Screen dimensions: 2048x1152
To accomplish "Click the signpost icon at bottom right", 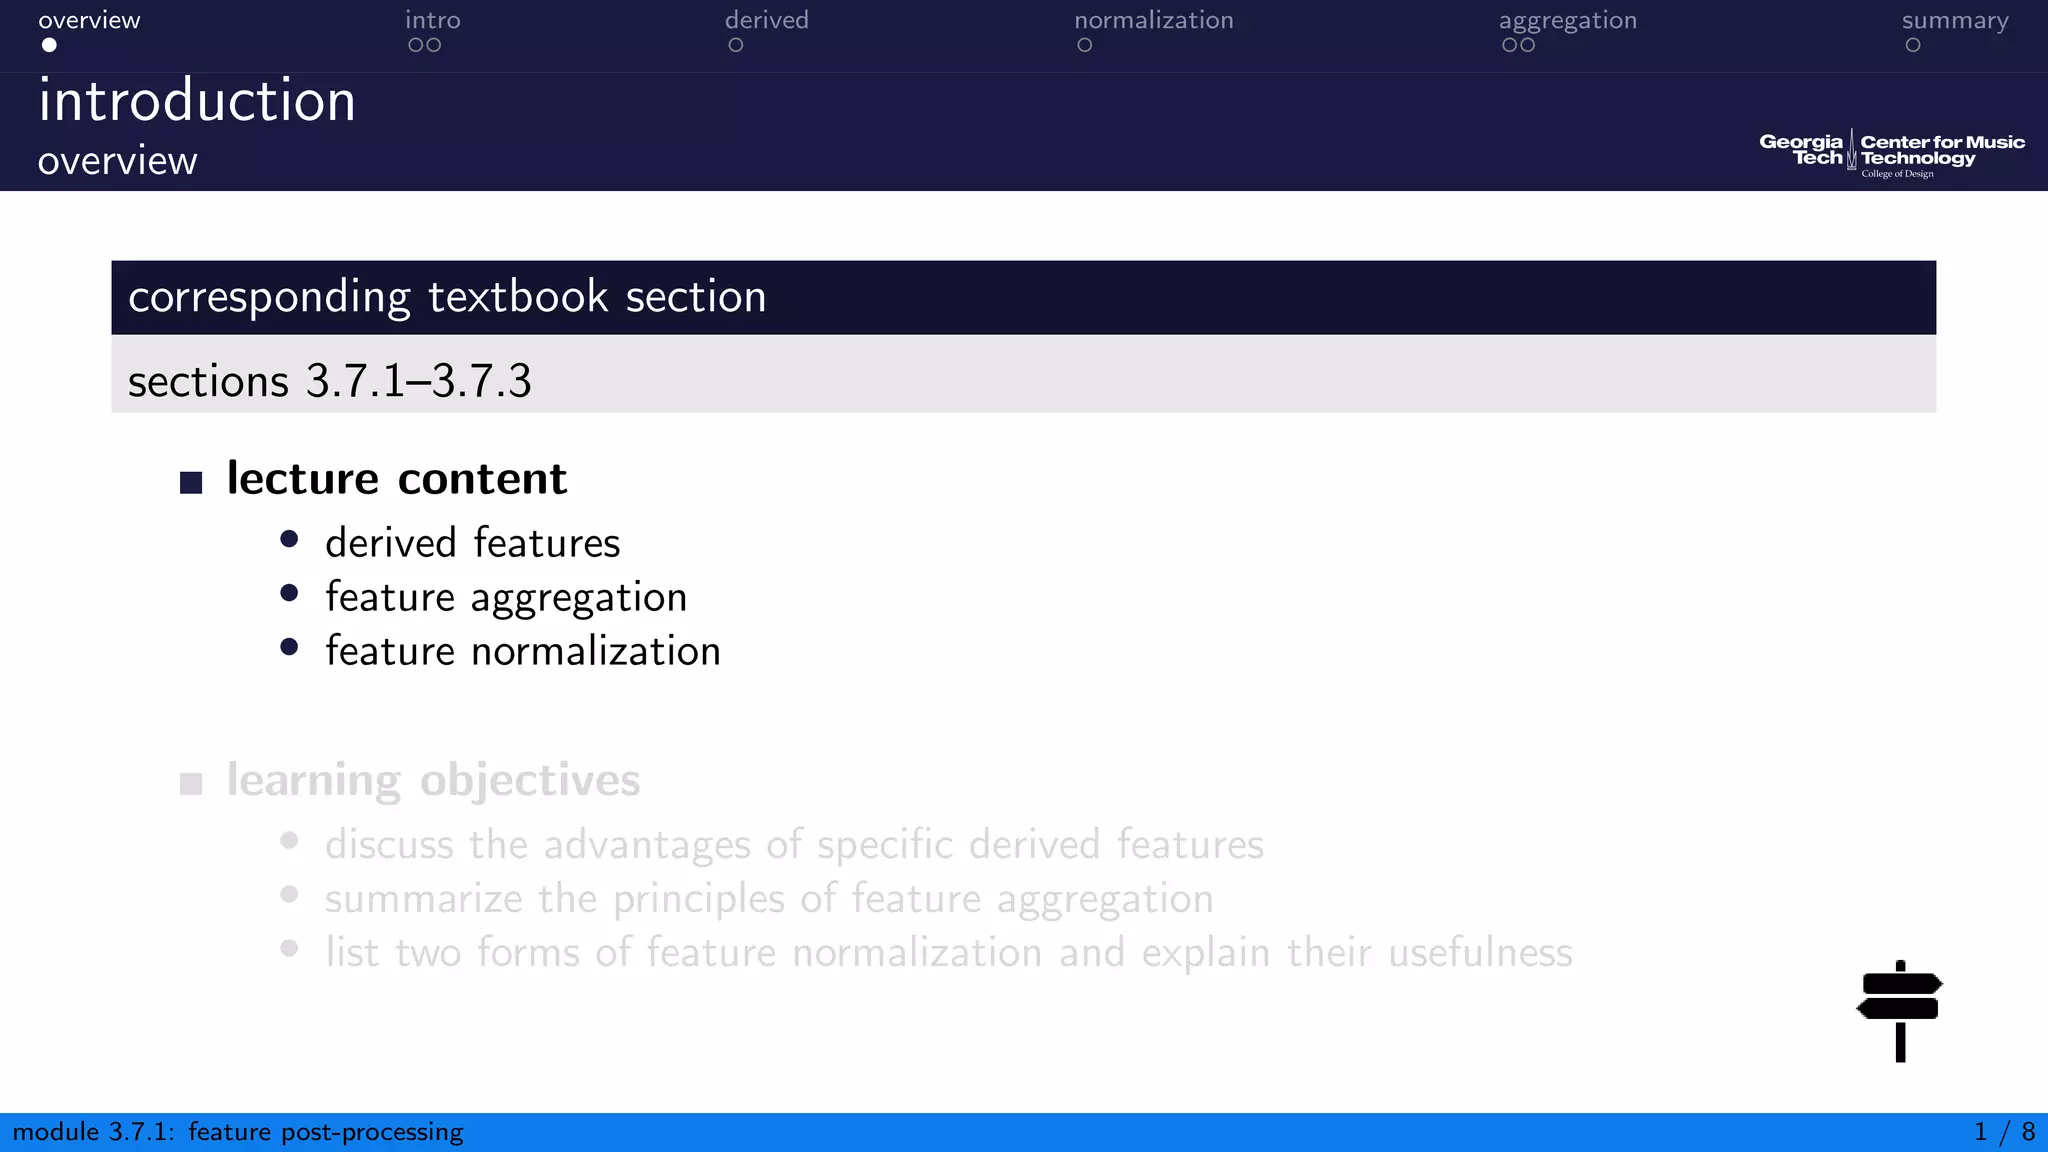I will (x=1899, y=1010).
